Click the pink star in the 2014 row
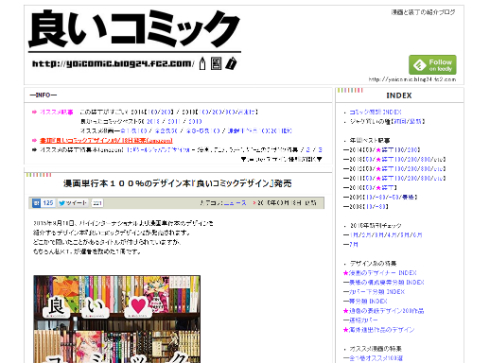Screen dimensions: 490x363 click(x=378, y=150)
